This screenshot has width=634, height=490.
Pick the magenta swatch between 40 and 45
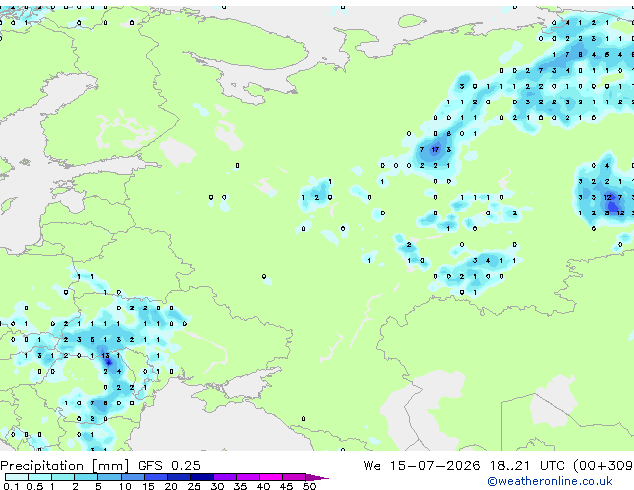[271, 477]
